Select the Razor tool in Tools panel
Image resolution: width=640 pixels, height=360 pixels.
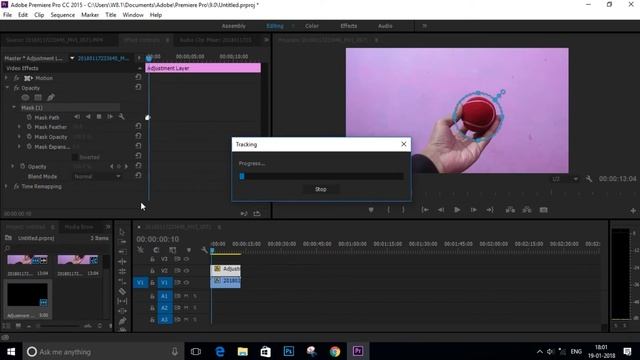[x=122, y=291]
